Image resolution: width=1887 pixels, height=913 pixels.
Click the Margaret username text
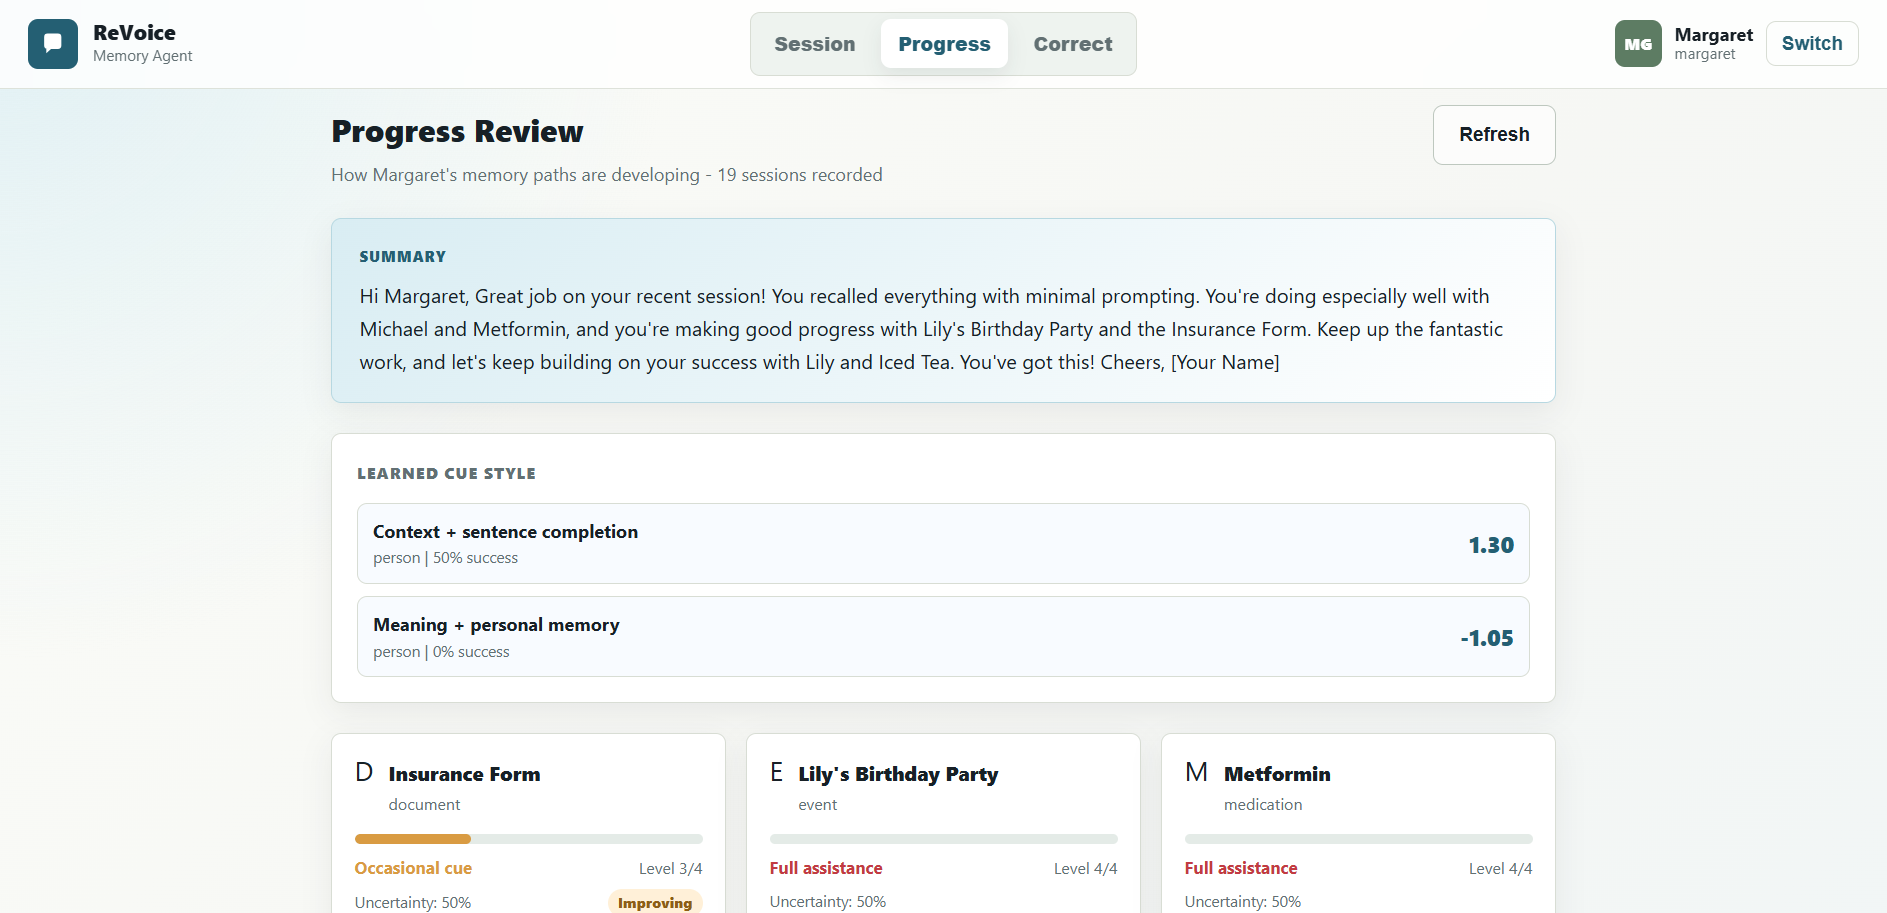[x=1705, y=54]
